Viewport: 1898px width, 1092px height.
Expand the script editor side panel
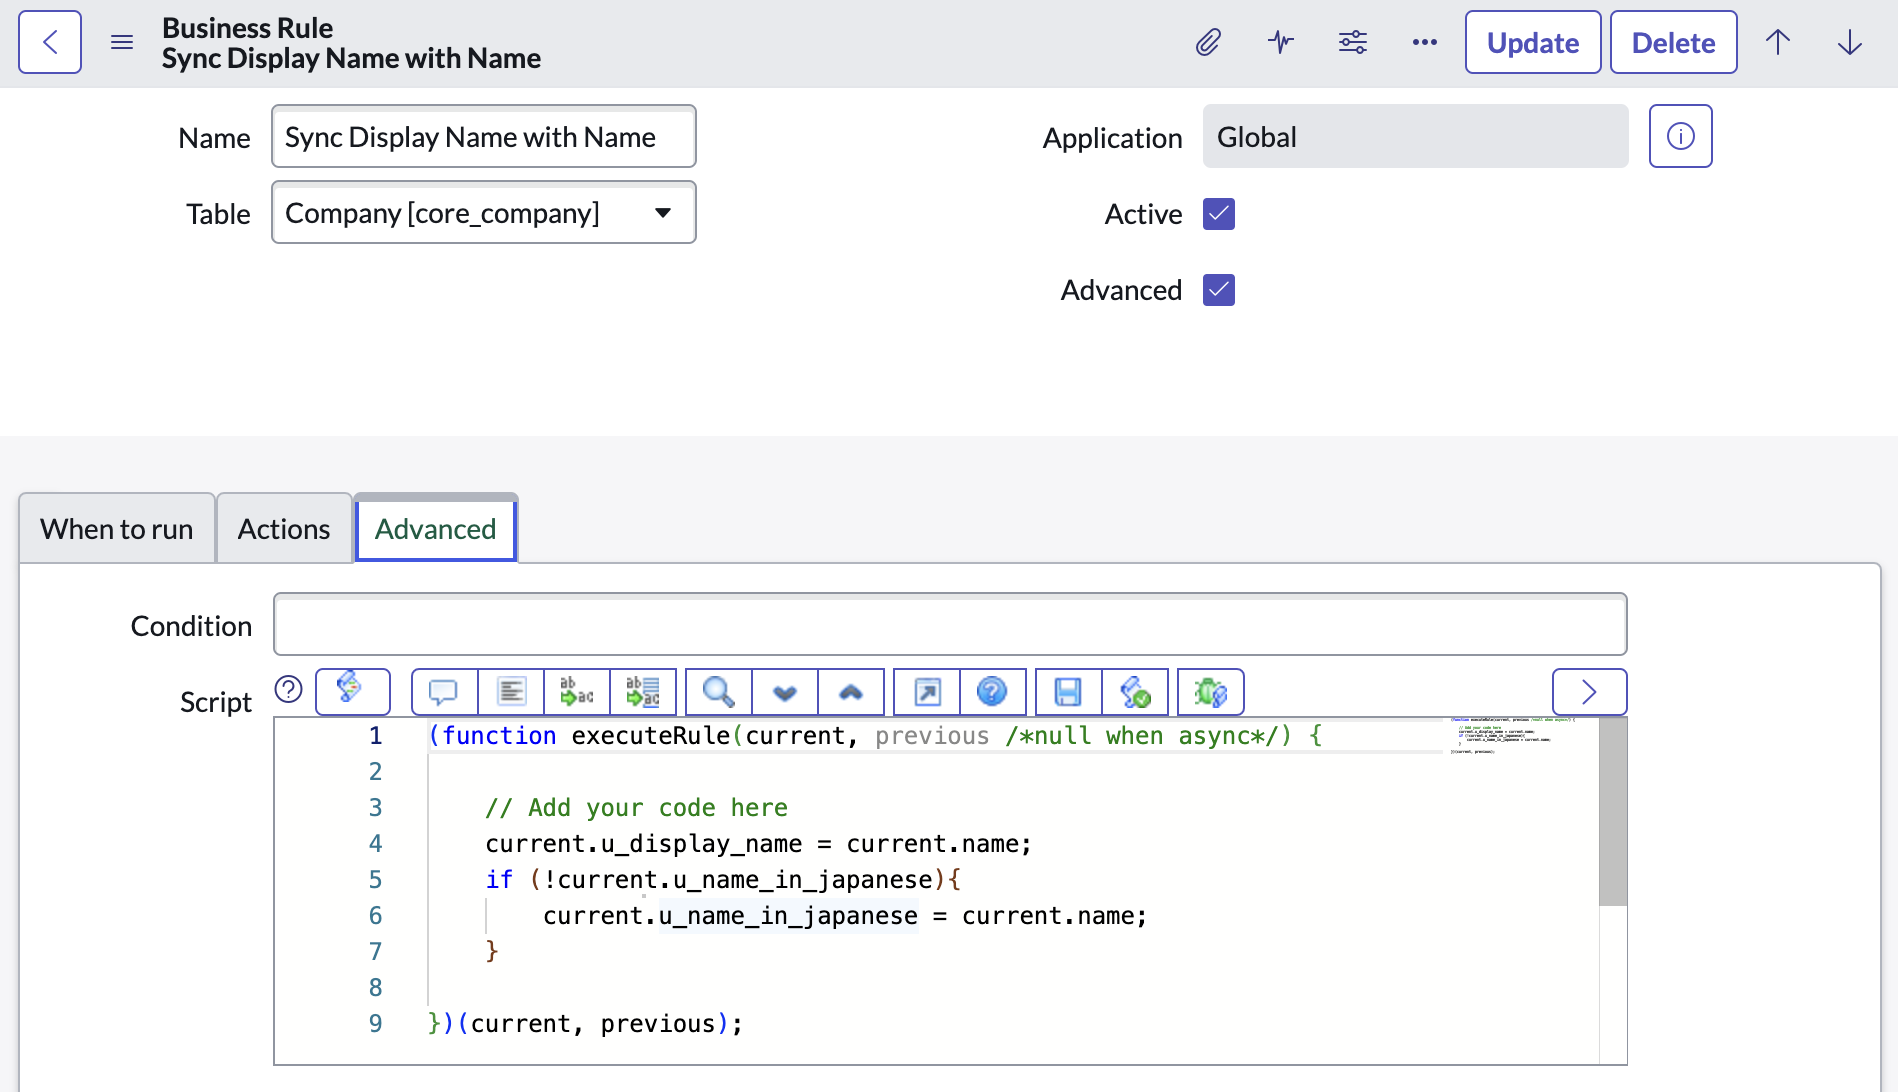click(x=1589, y=691)
